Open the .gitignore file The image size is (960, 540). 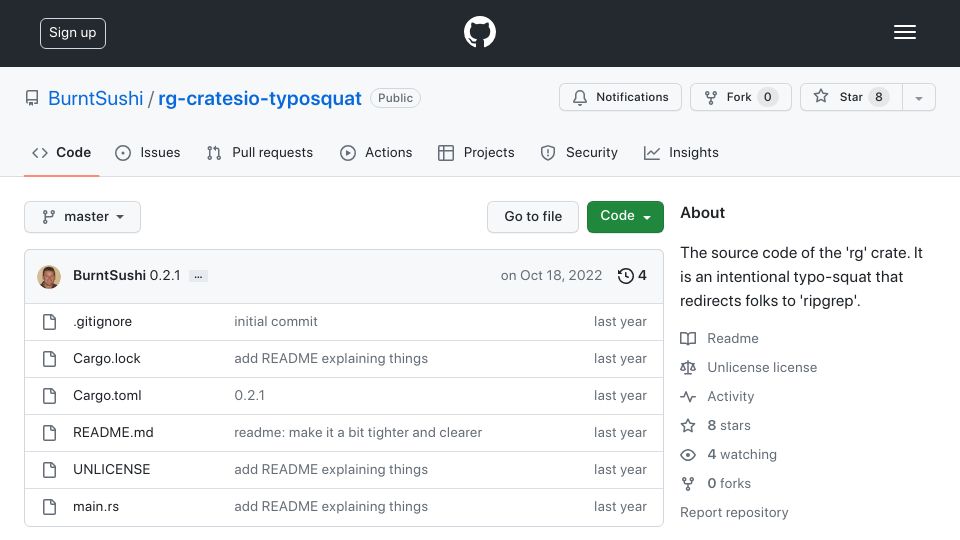coord(102,321)
